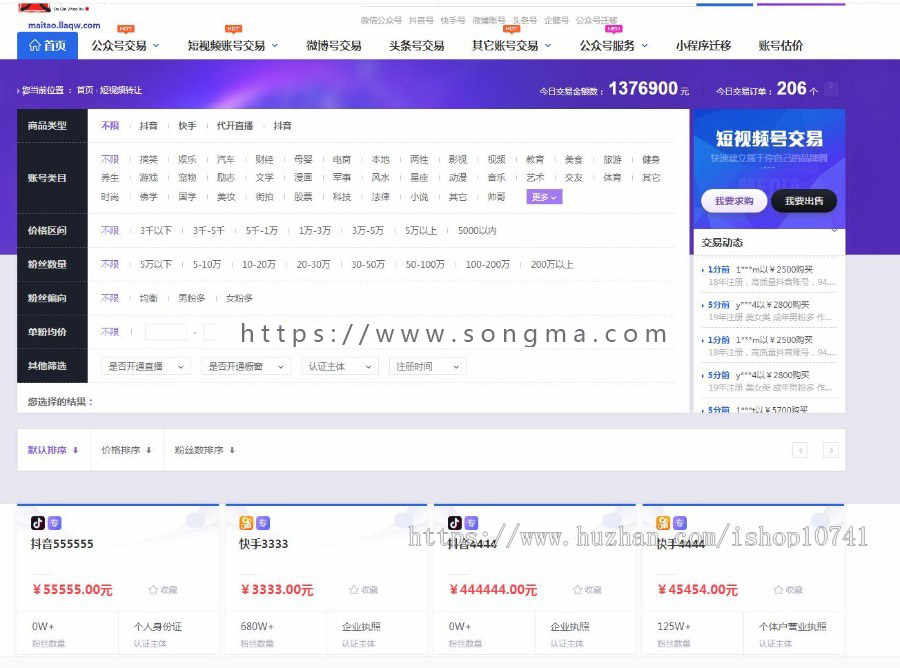The image size is (900, 668).
Task: Select price range 5万以上
Action: [x=421, y=231]
